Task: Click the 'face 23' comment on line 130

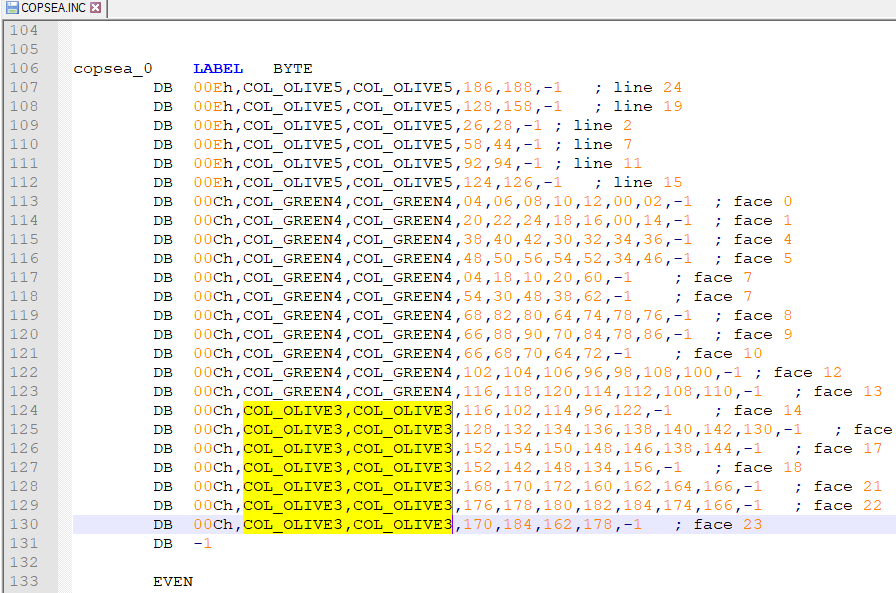Action: point(727,525)
